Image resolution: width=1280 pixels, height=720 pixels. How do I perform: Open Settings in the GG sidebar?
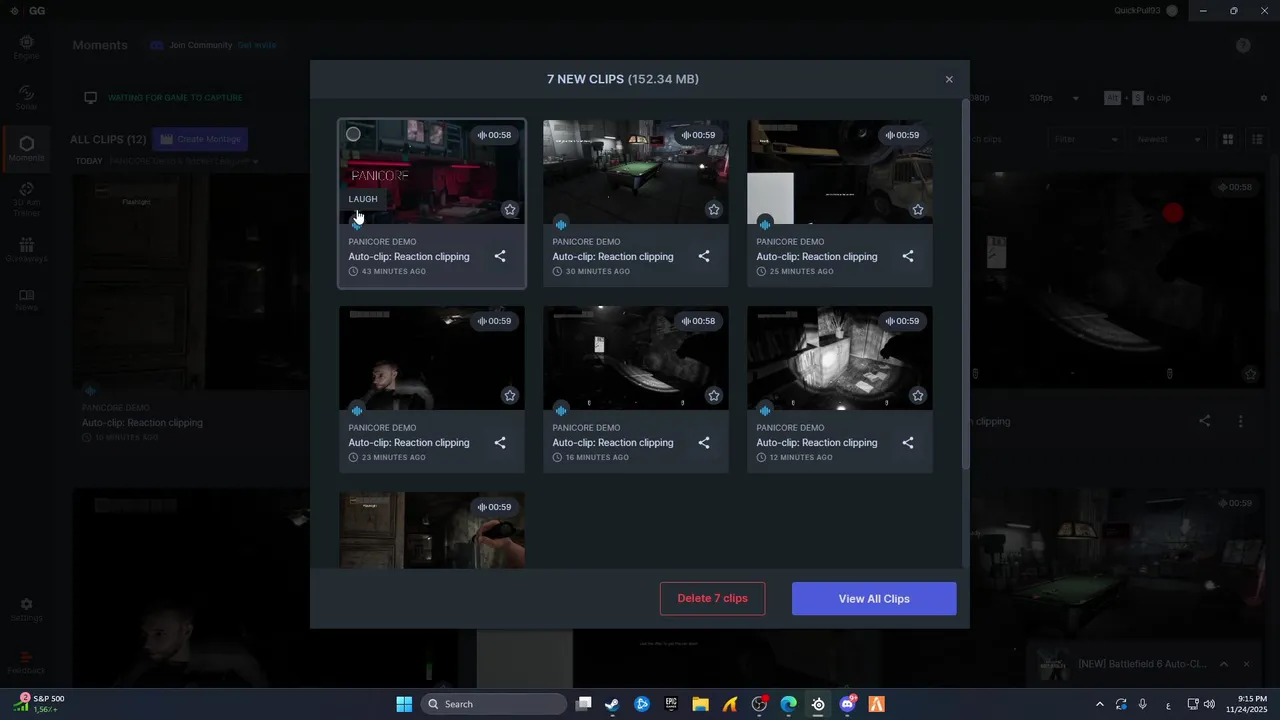click(x=27, y=610)
